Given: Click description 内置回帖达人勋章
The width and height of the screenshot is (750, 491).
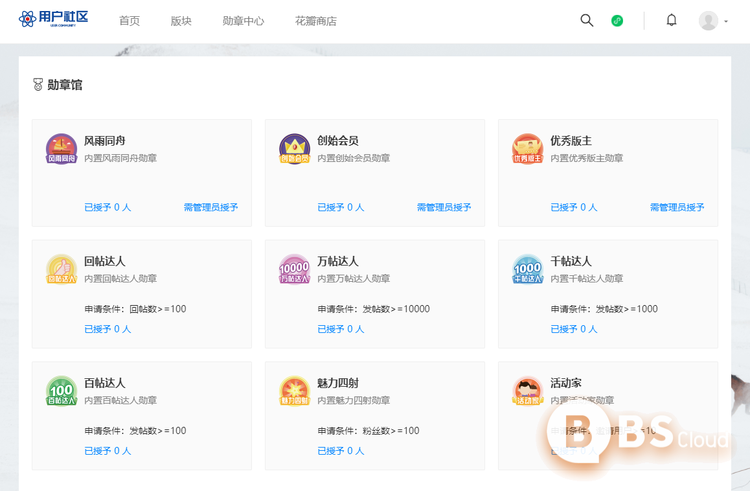Looking at the screenshot, I should pyautogui.click(x=121, y=278).
